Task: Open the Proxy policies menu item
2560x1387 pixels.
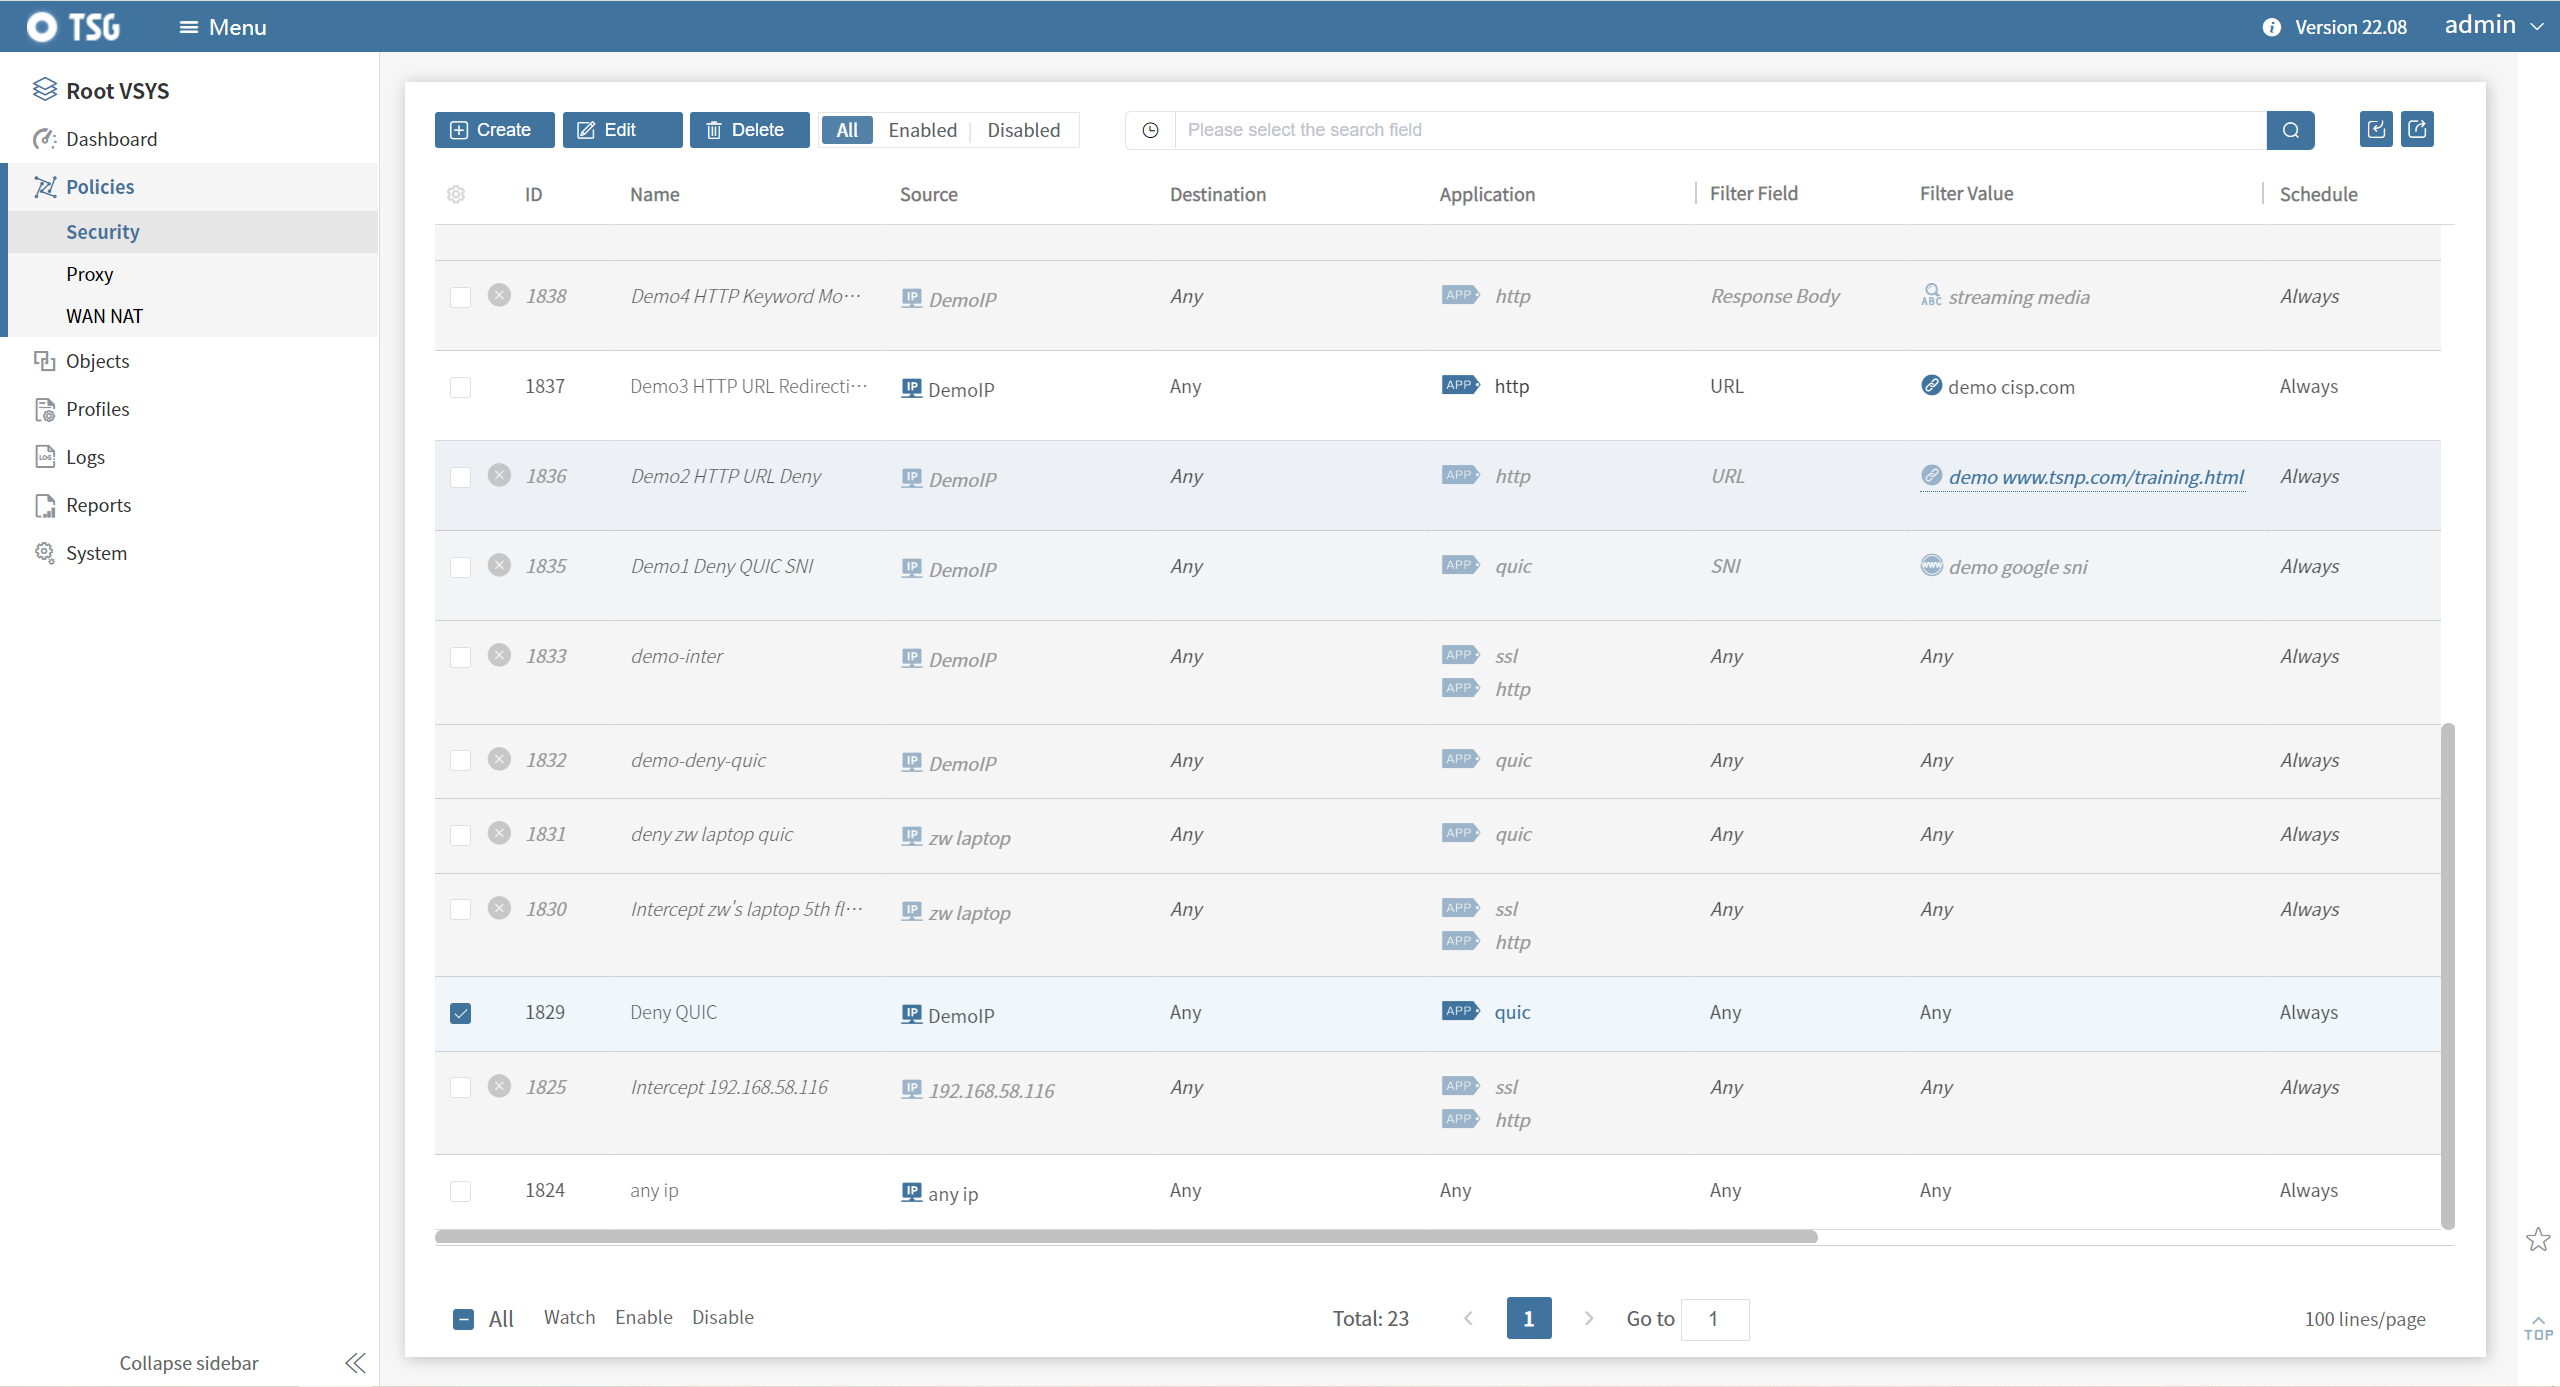Action: point(90,274)
